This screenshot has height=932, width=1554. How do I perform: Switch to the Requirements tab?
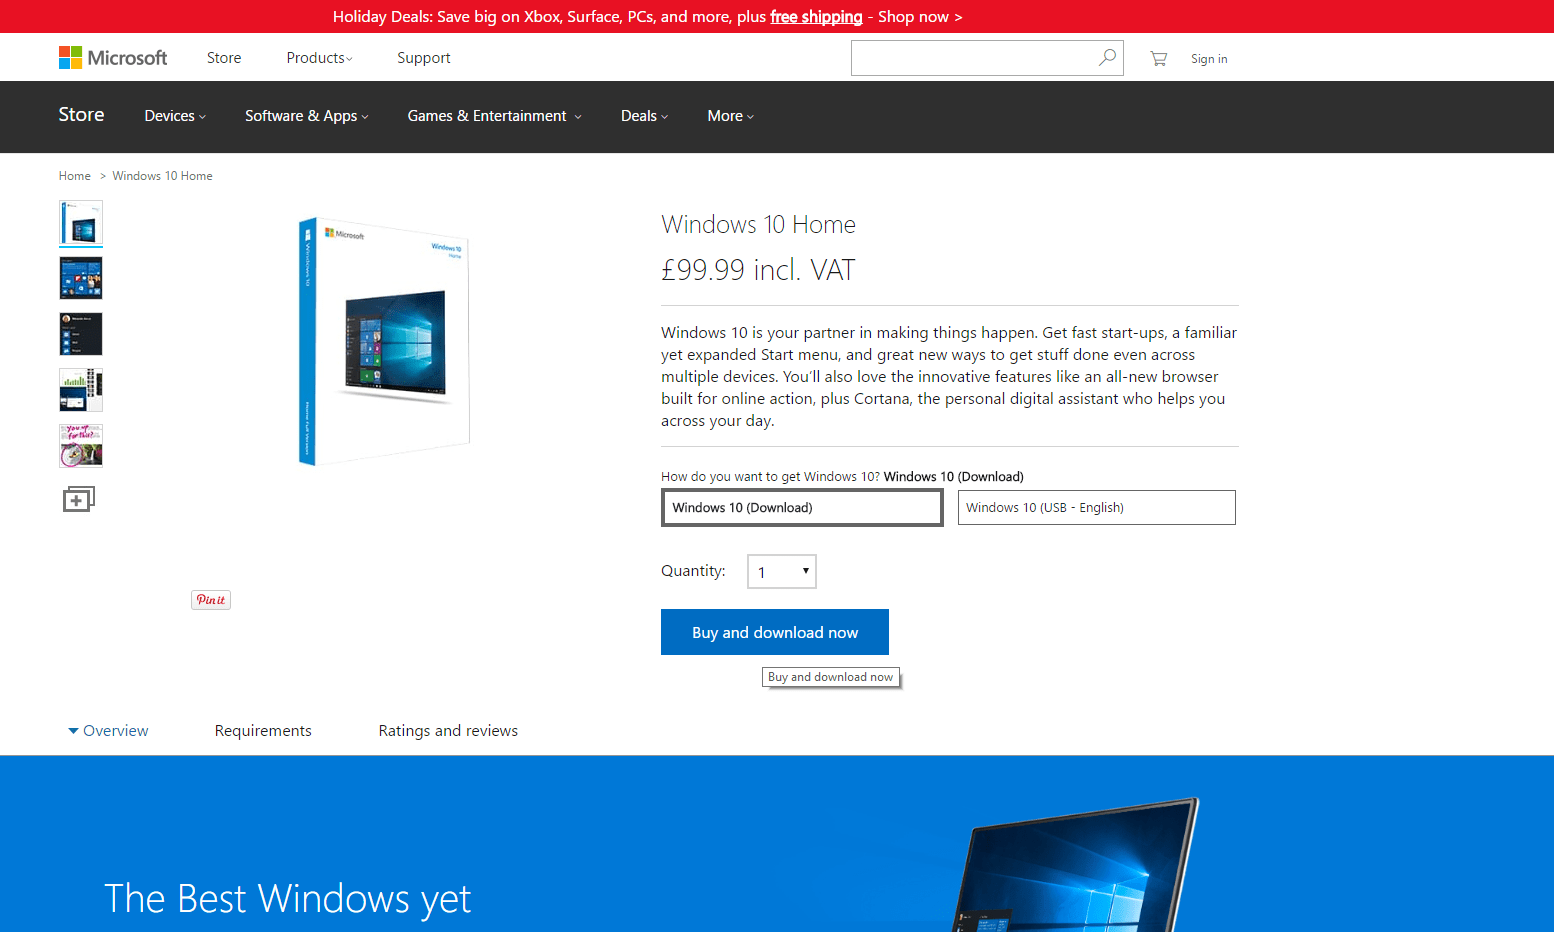(x=263, y=731)
